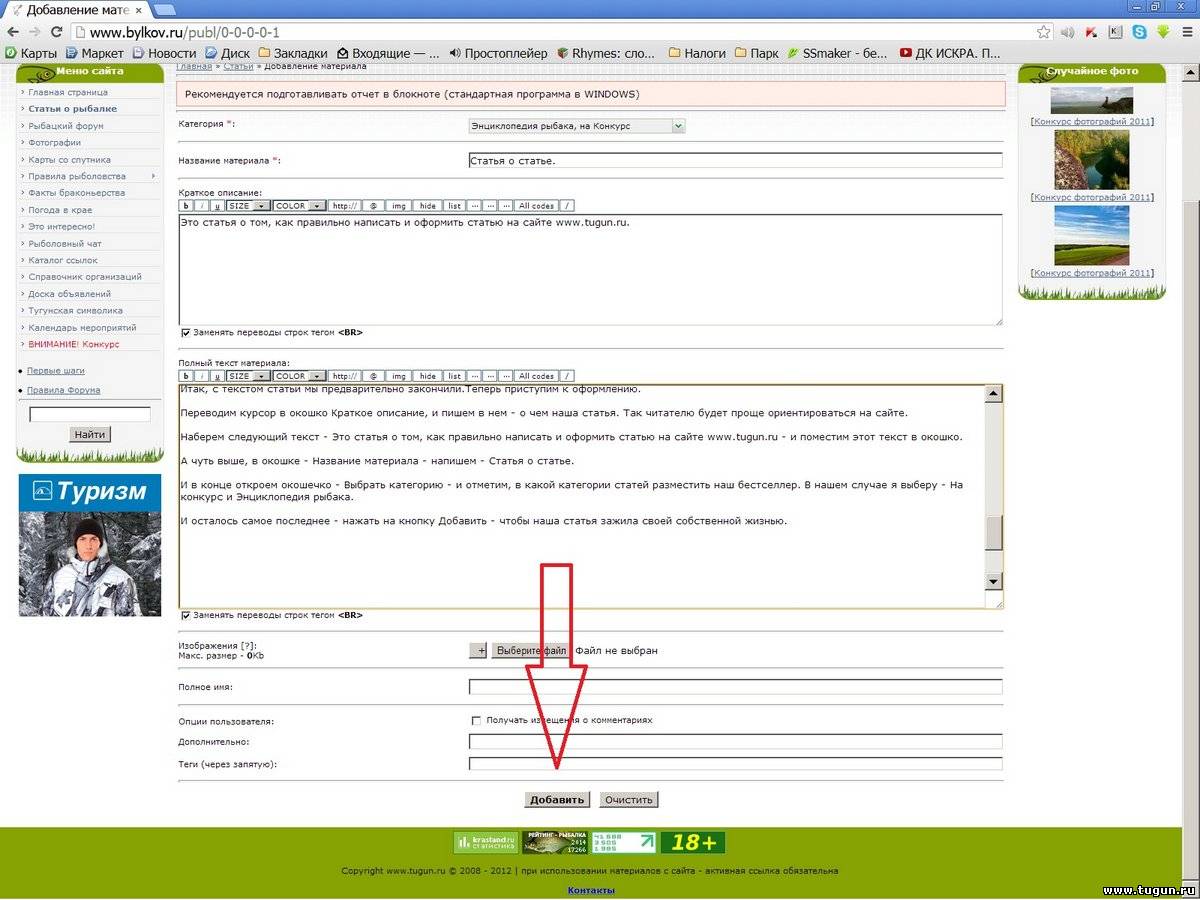
Task: Open SIZE dropdown in Полный текст toolbar
Action: 248,376
